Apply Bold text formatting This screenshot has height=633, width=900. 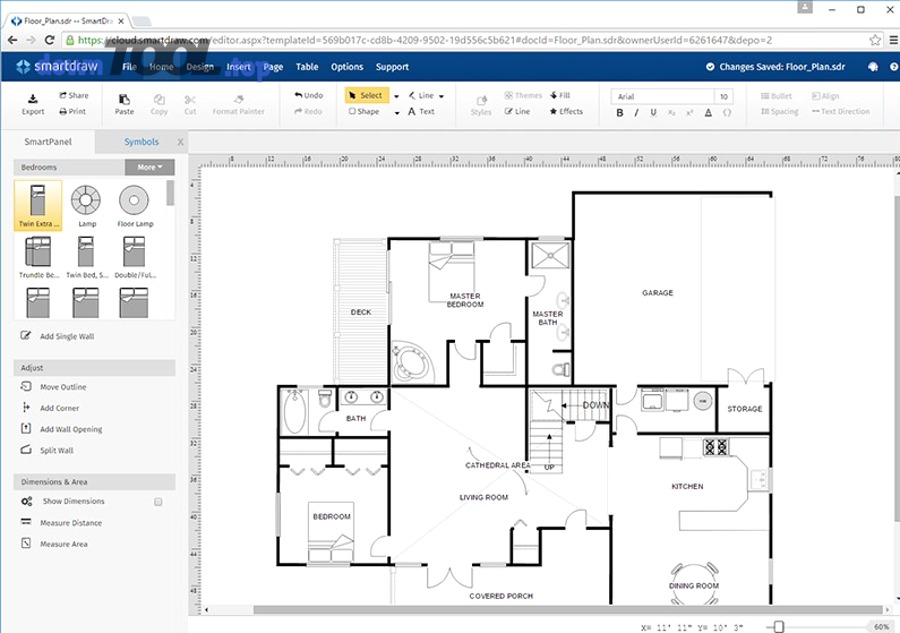coord(620,113)
